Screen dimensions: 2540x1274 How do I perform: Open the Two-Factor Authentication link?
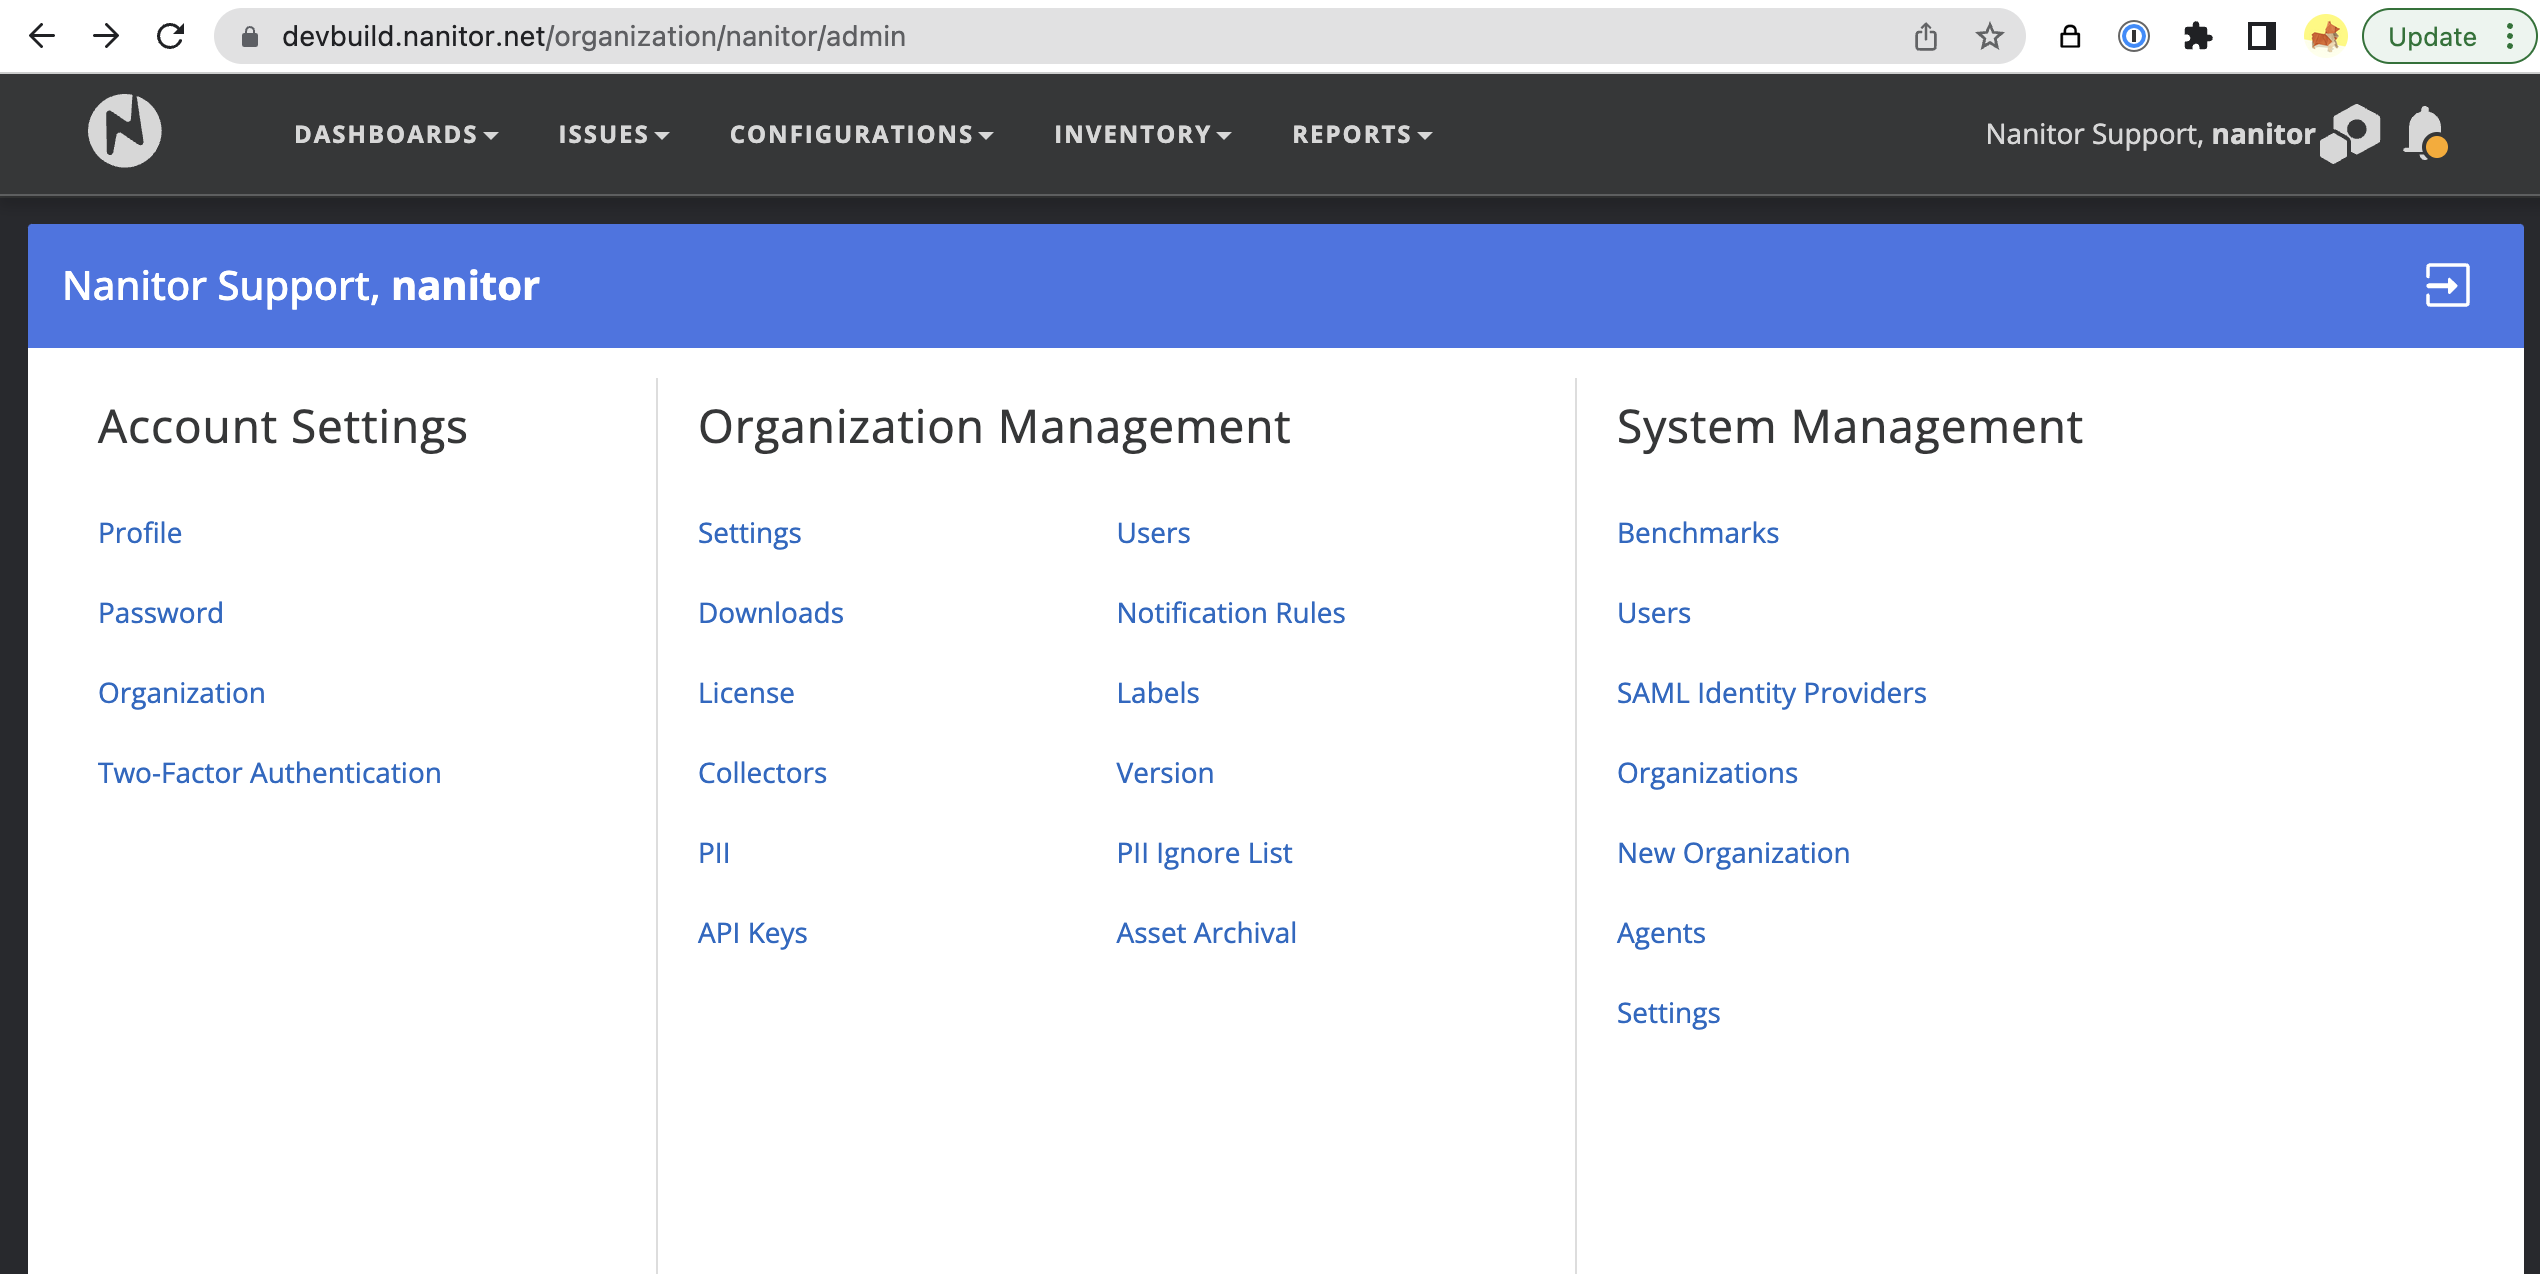269,773
